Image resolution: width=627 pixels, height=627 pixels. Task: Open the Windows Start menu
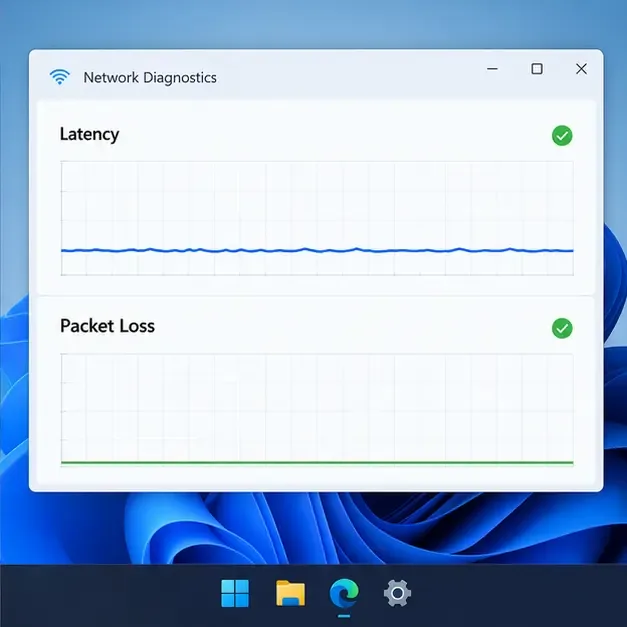click(235, 593)
